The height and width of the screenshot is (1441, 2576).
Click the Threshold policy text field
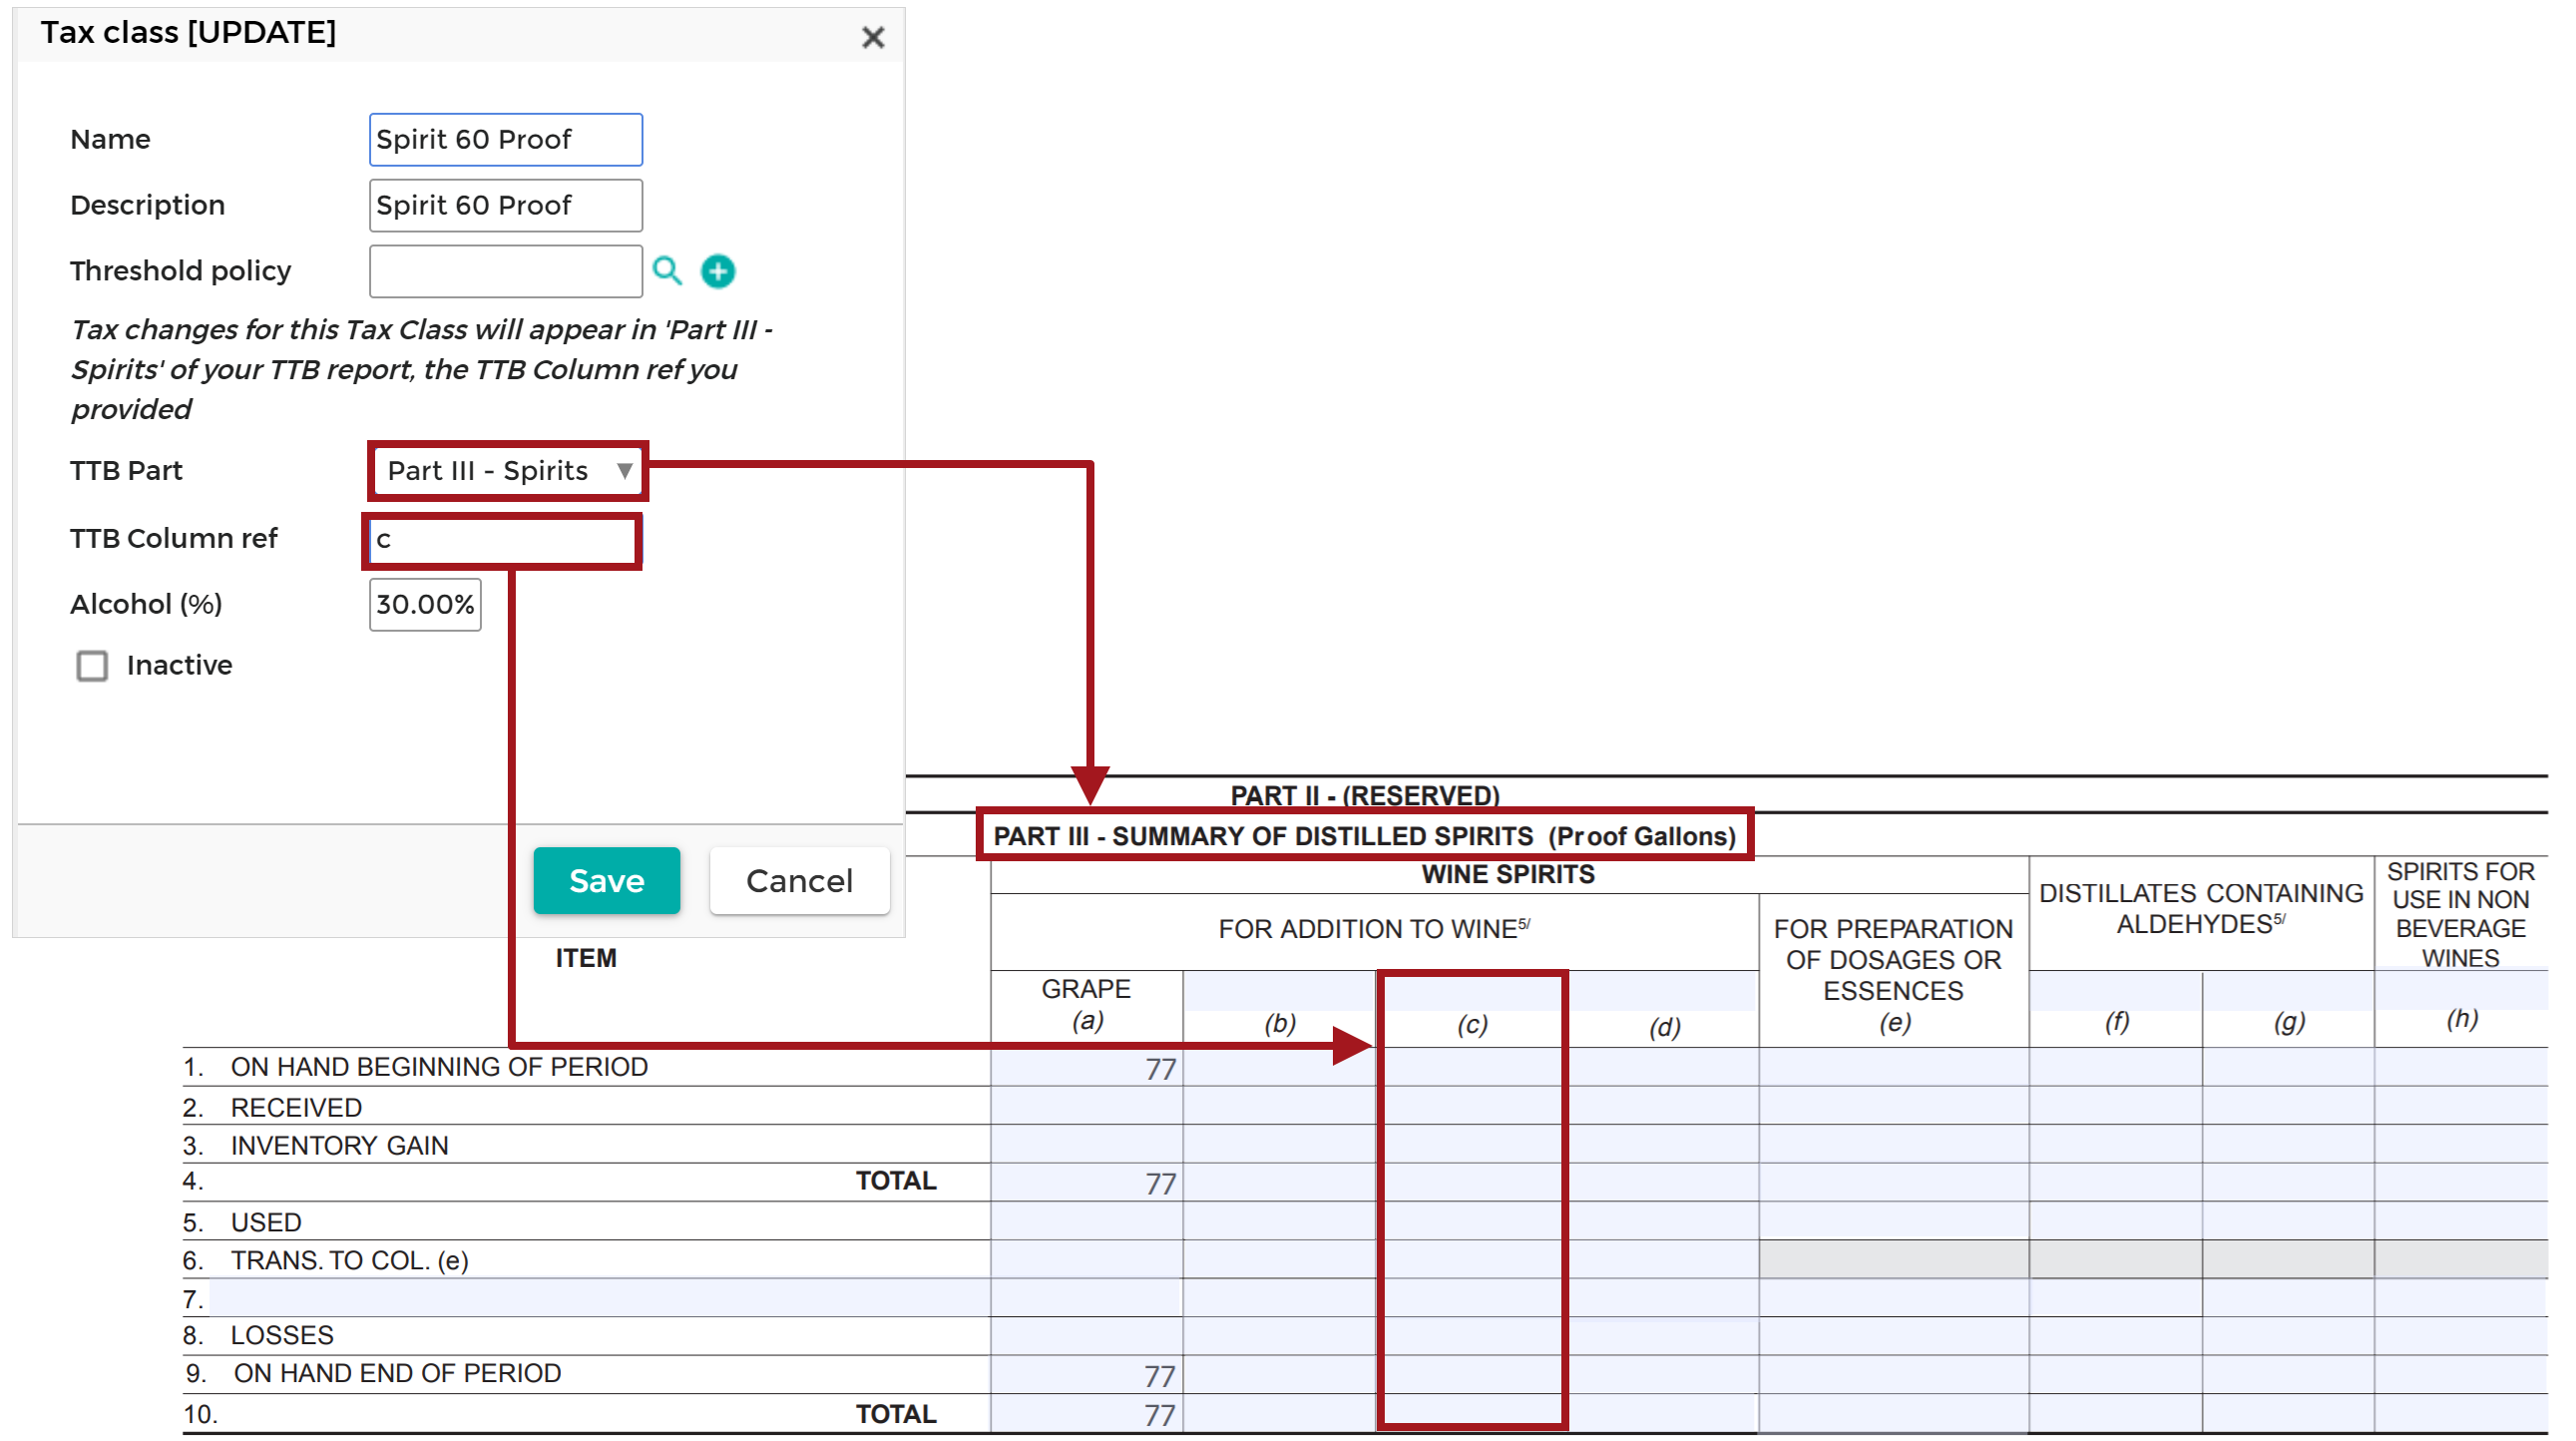point(505,271)
